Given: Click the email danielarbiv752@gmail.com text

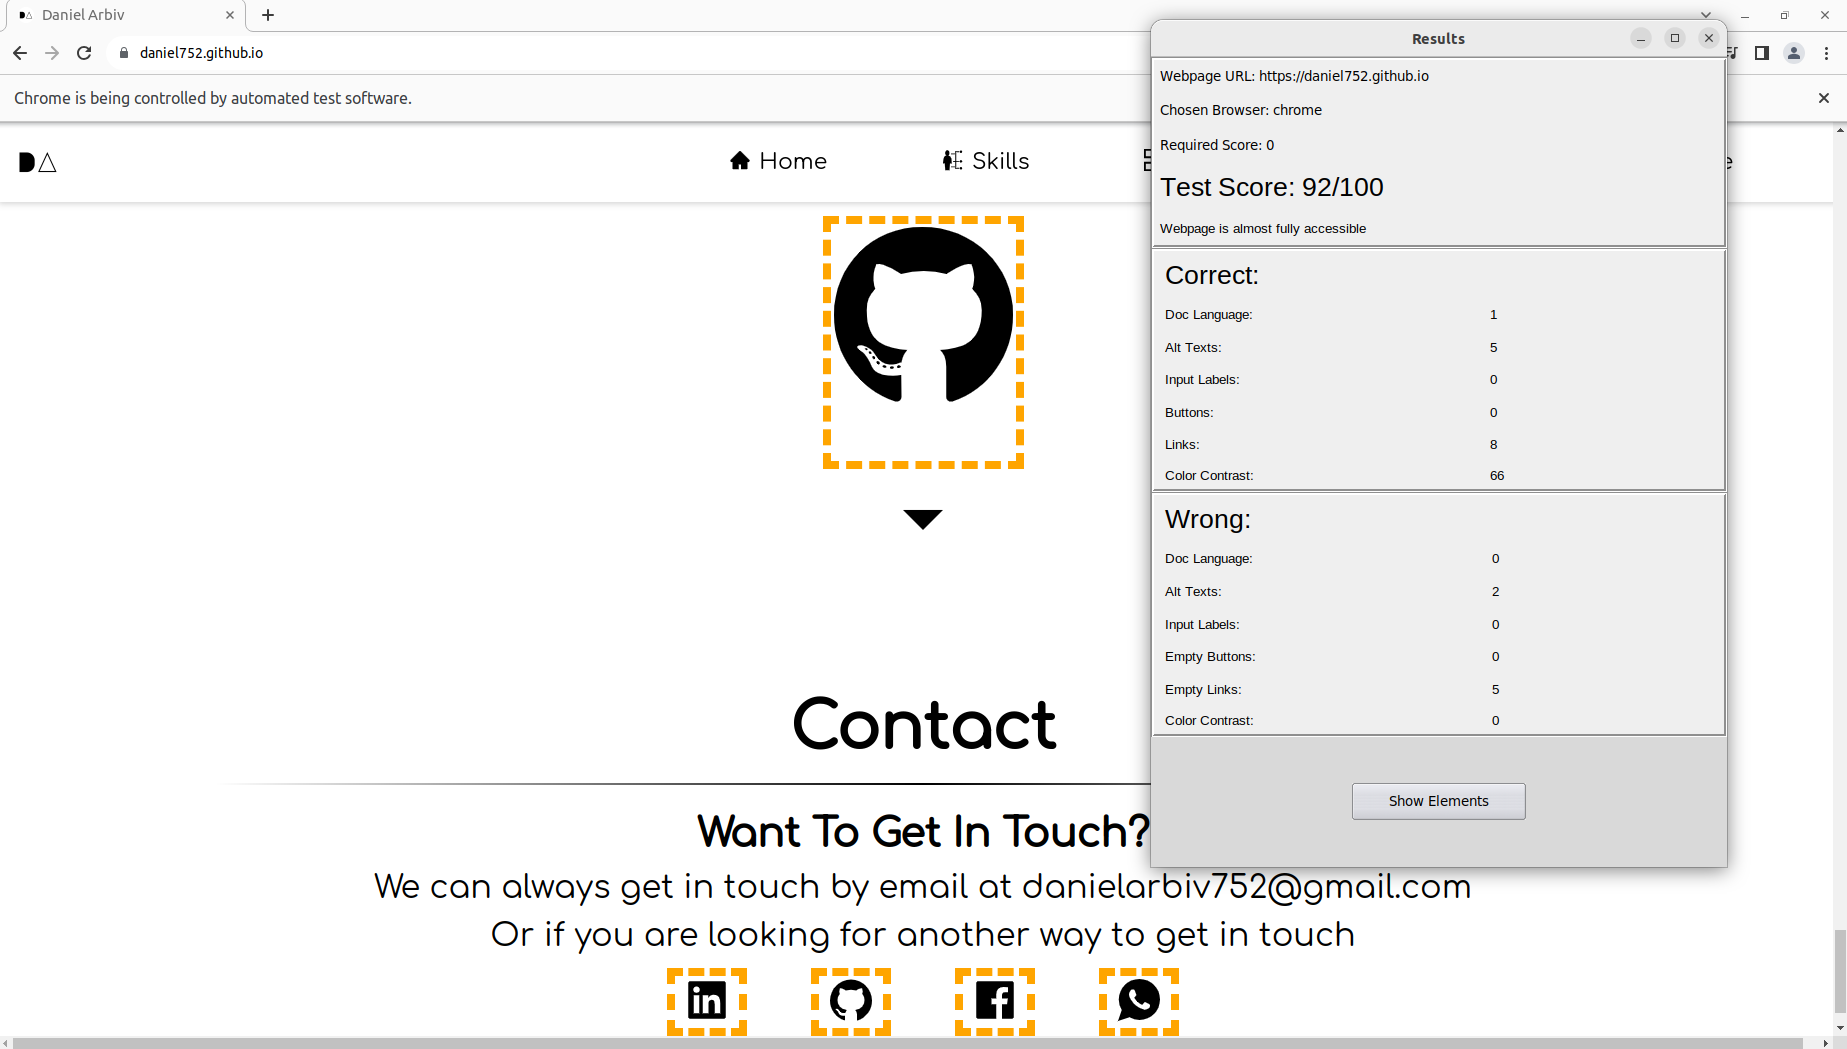Looking at the screenshot, I should coord(1246,887).
